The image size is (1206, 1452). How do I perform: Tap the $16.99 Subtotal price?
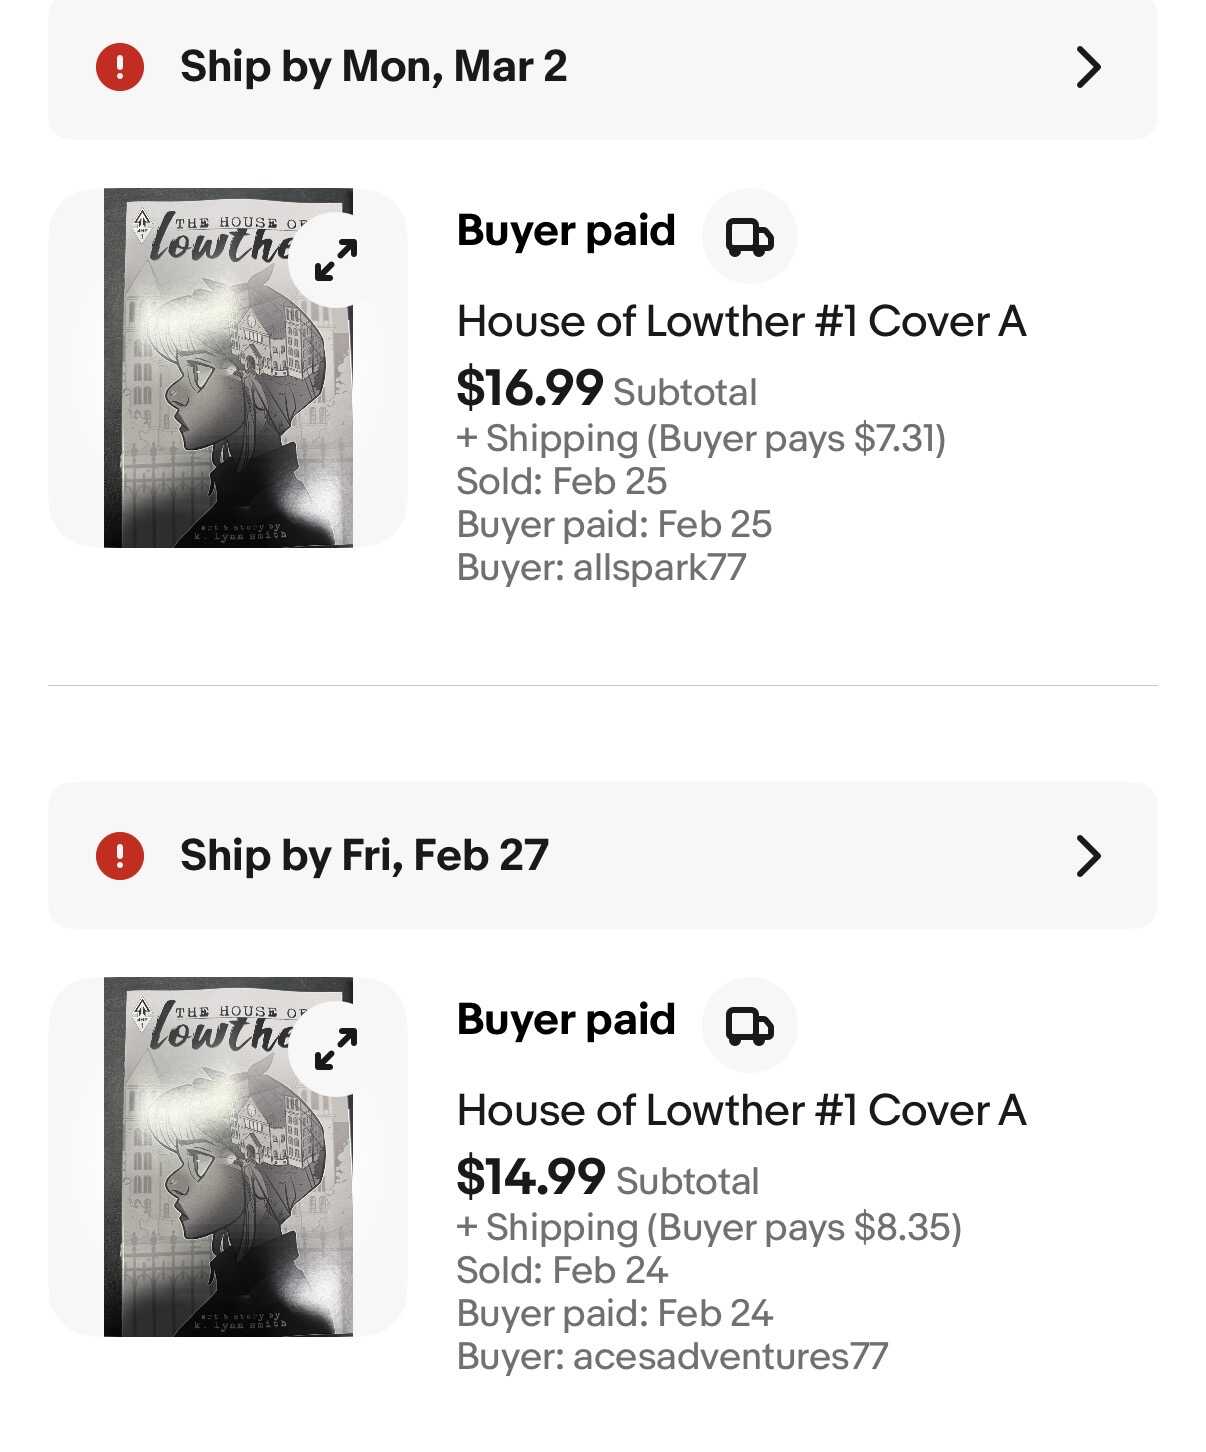coord(530,389)
